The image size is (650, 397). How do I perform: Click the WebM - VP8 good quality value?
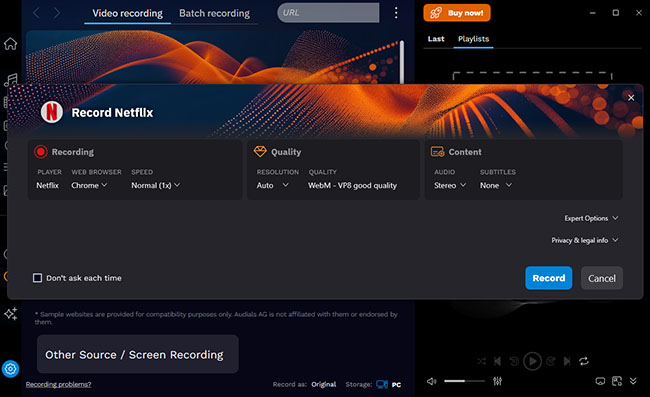(x=352, y=185)
